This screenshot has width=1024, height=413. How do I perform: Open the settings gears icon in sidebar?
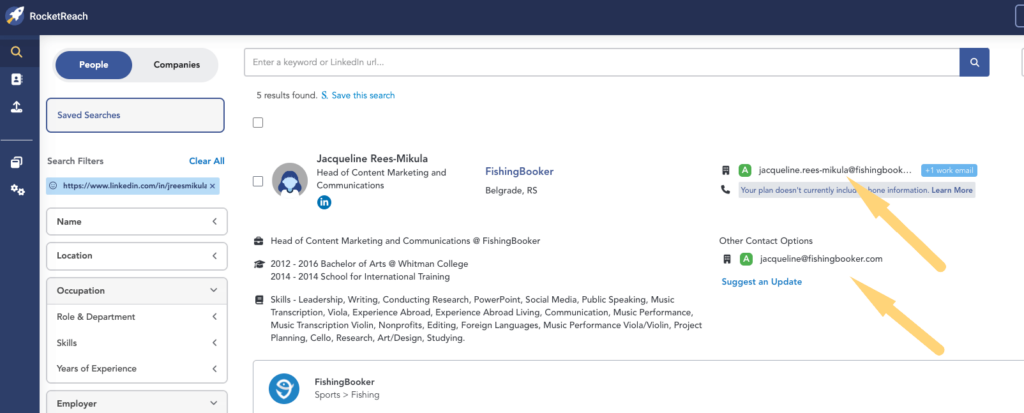click(x=17, y=190)
